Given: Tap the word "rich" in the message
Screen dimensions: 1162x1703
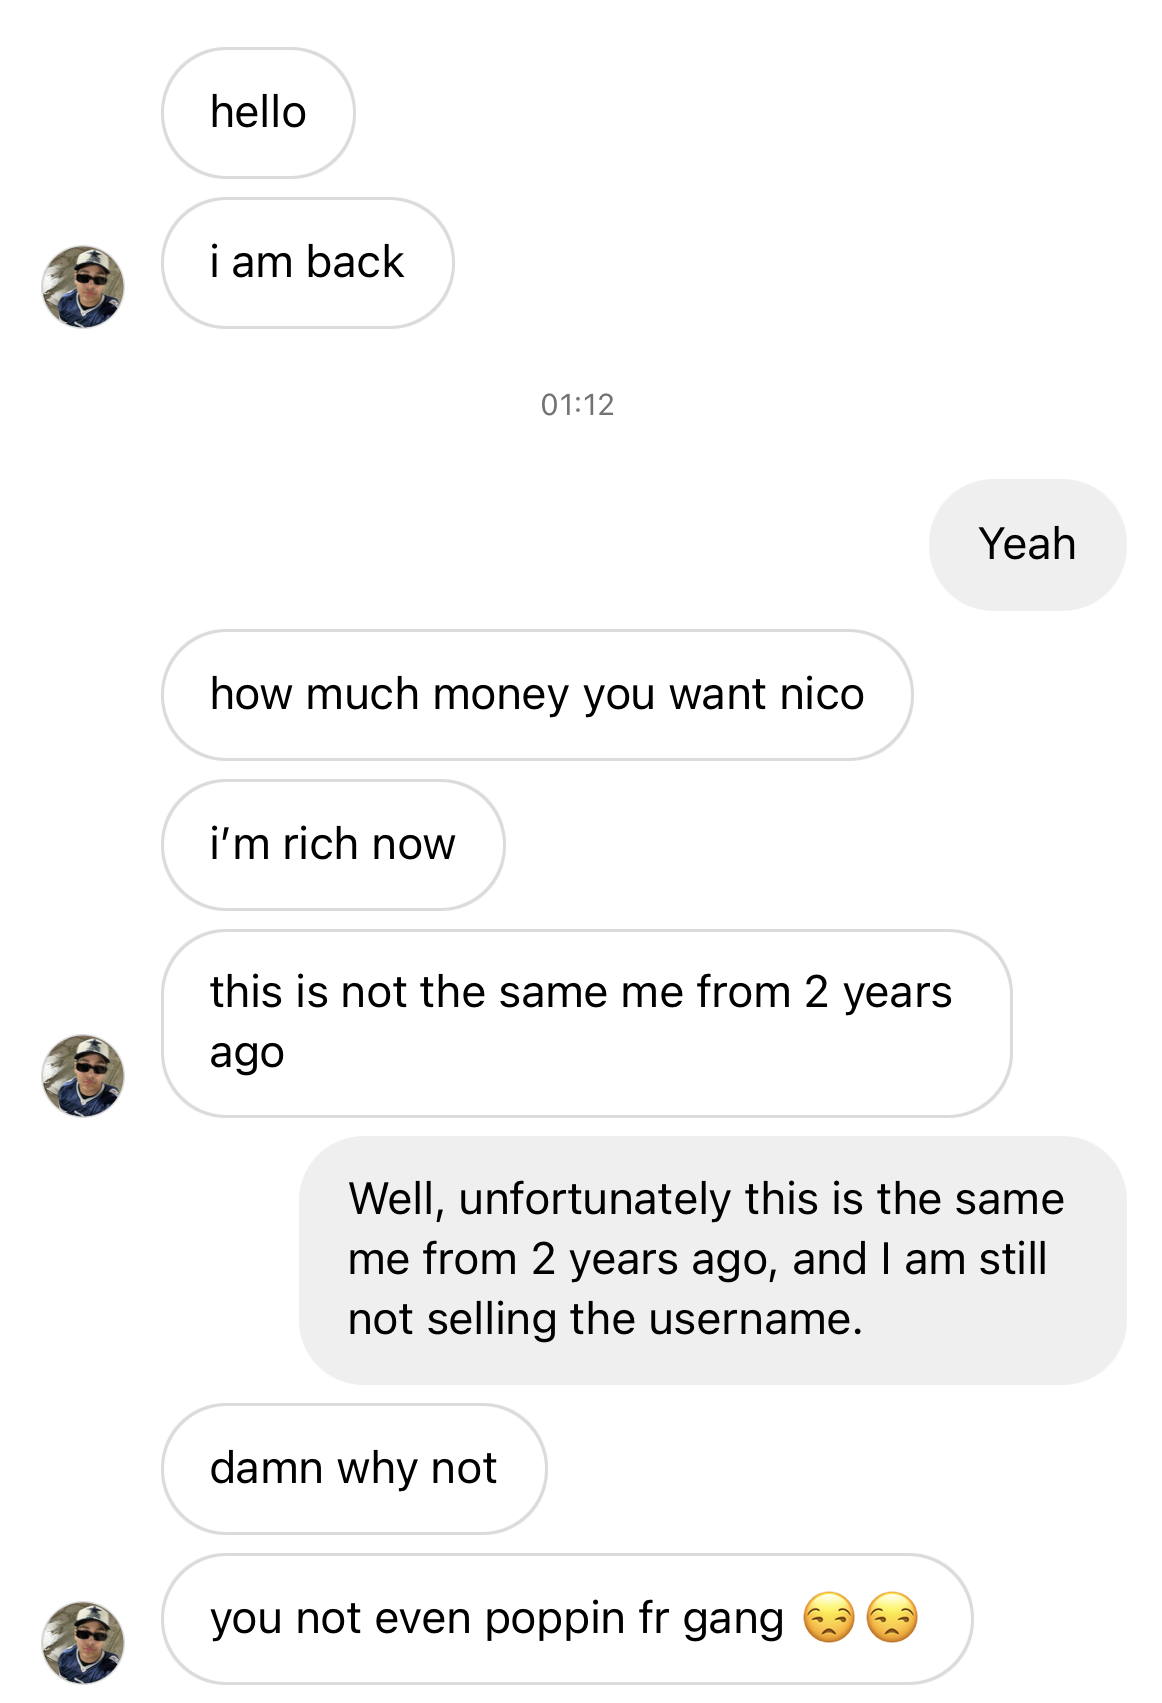Looking at the screenshot, I should click(x=319, y=845).
